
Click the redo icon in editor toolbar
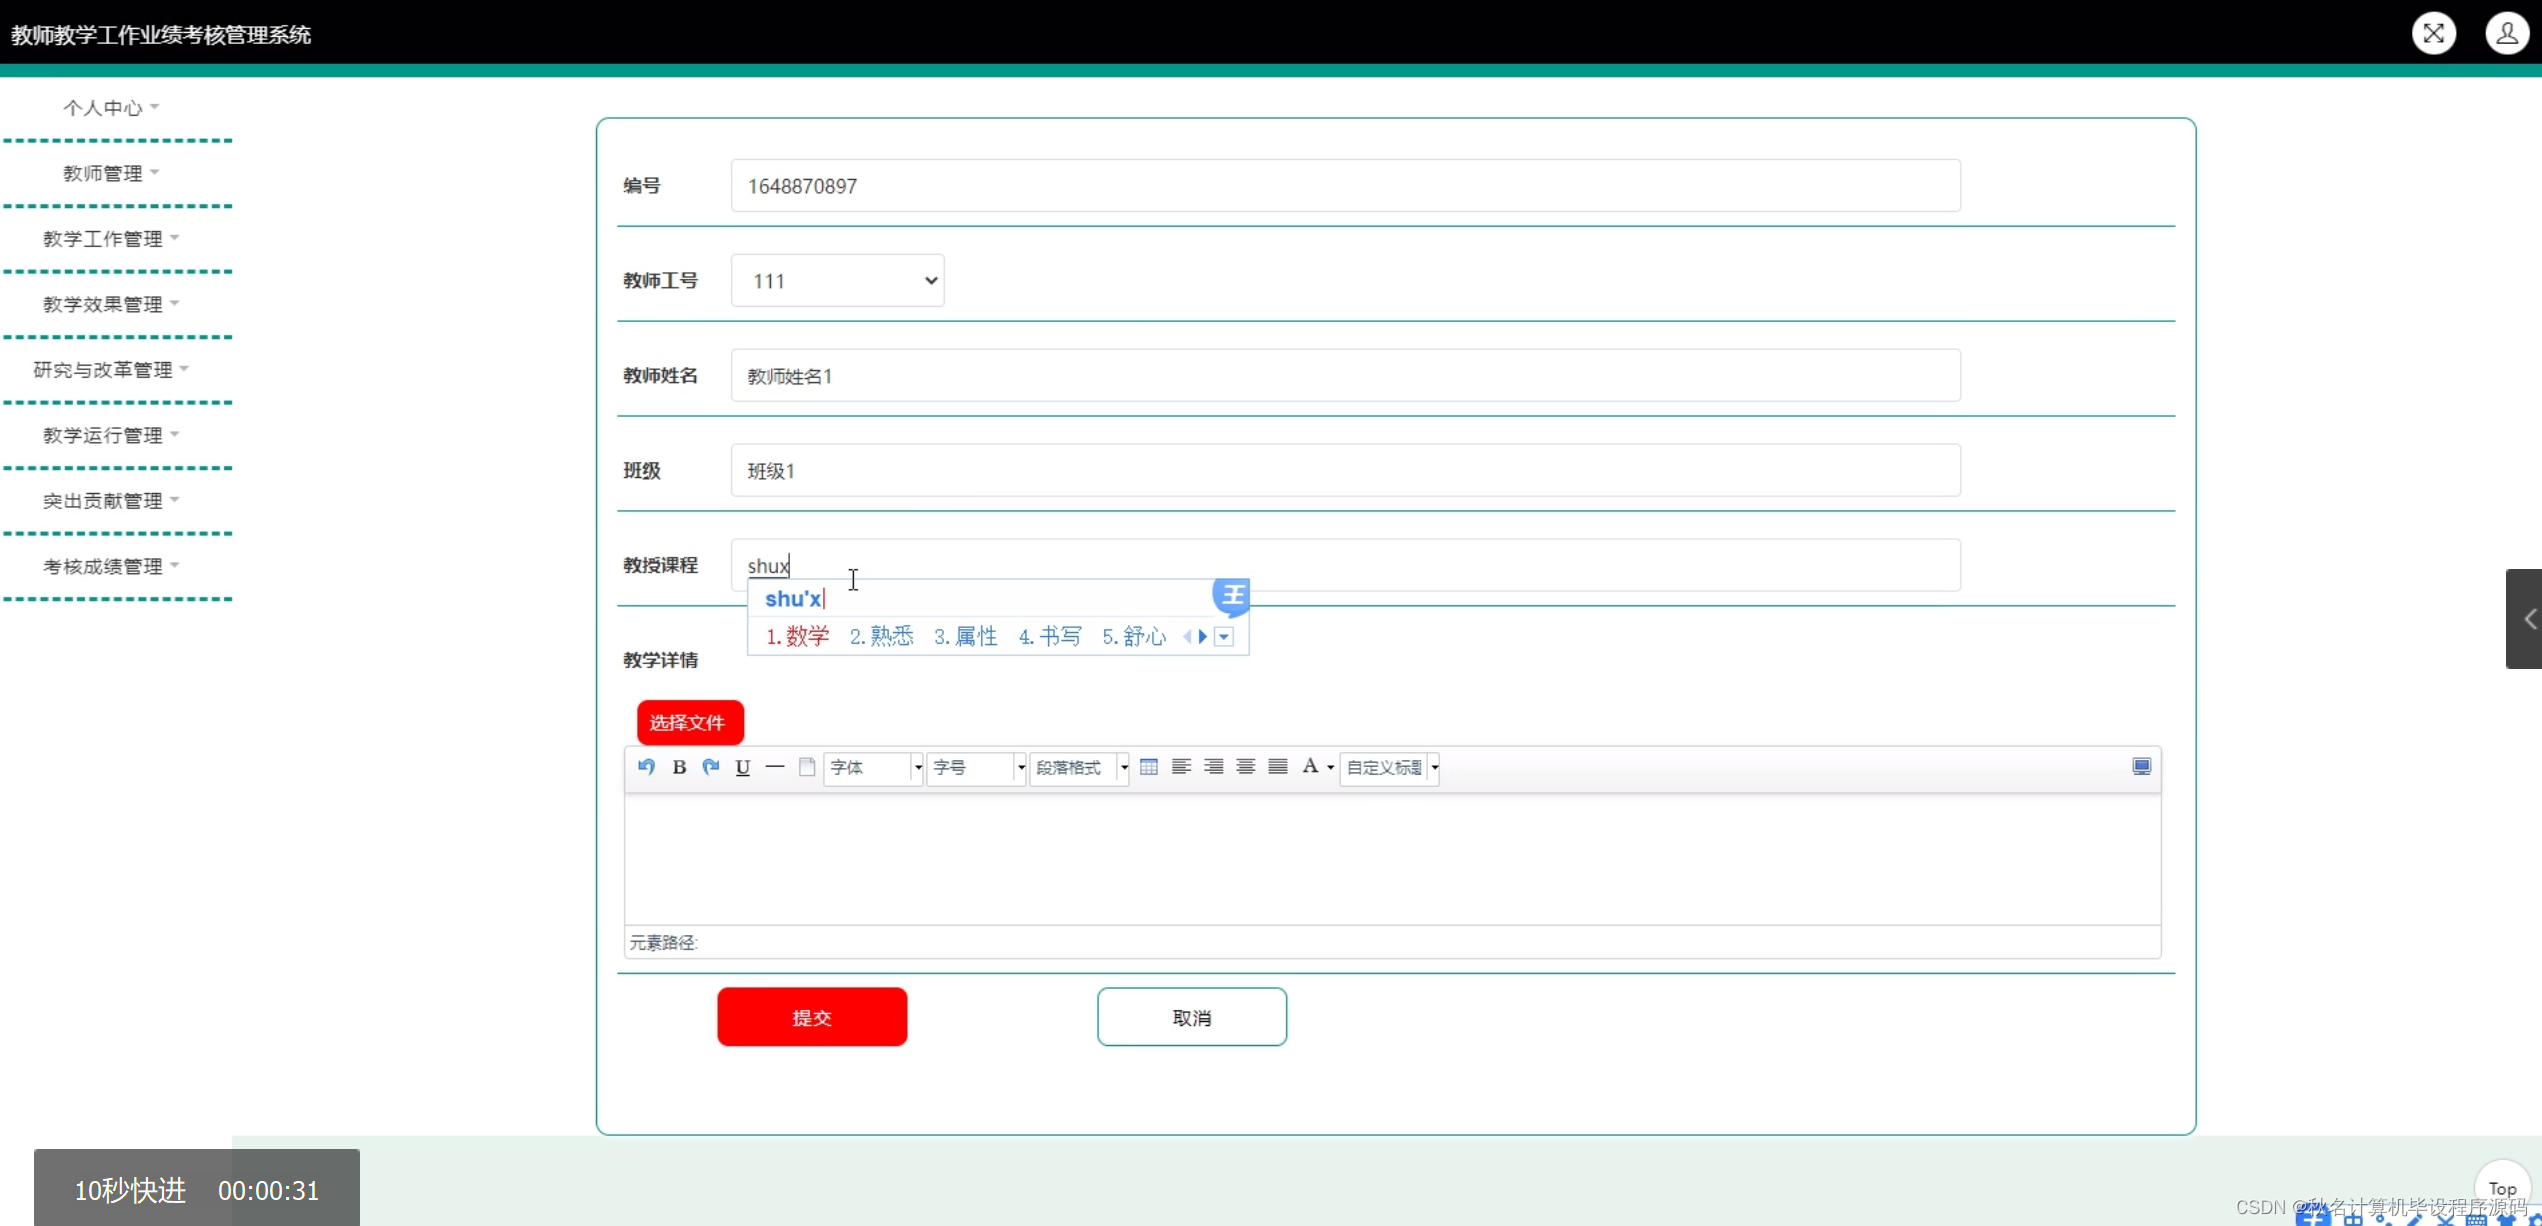711,767
